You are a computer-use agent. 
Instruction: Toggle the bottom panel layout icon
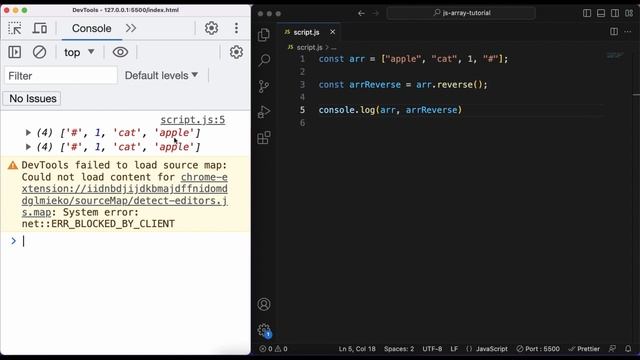601,13
